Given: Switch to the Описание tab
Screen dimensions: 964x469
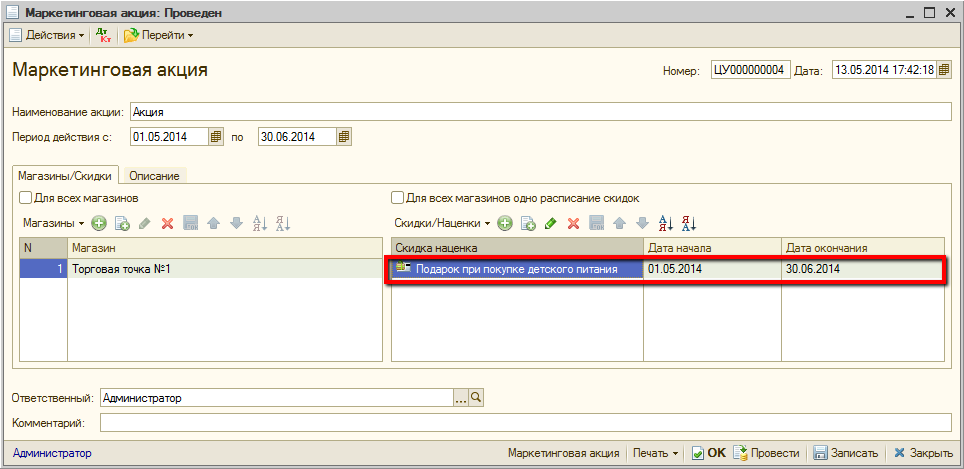Looking at the screenshot, I should pos(154,175).
